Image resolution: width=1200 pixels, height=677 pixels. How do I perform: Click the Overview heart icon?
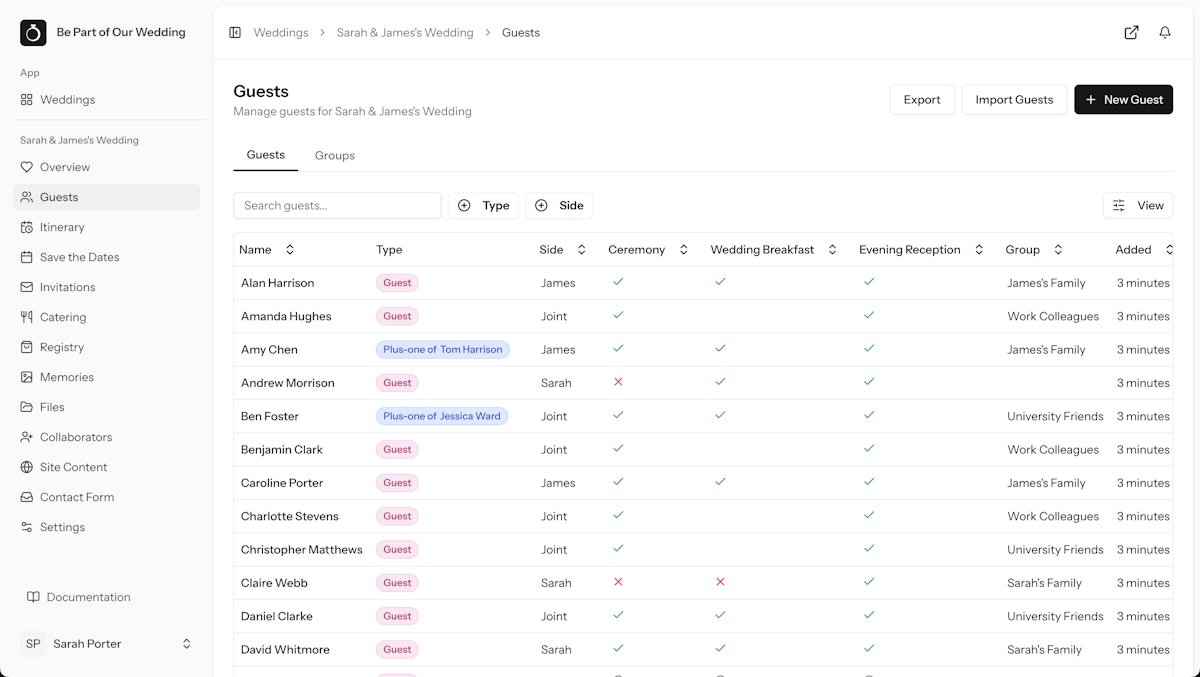click(27, 167)
